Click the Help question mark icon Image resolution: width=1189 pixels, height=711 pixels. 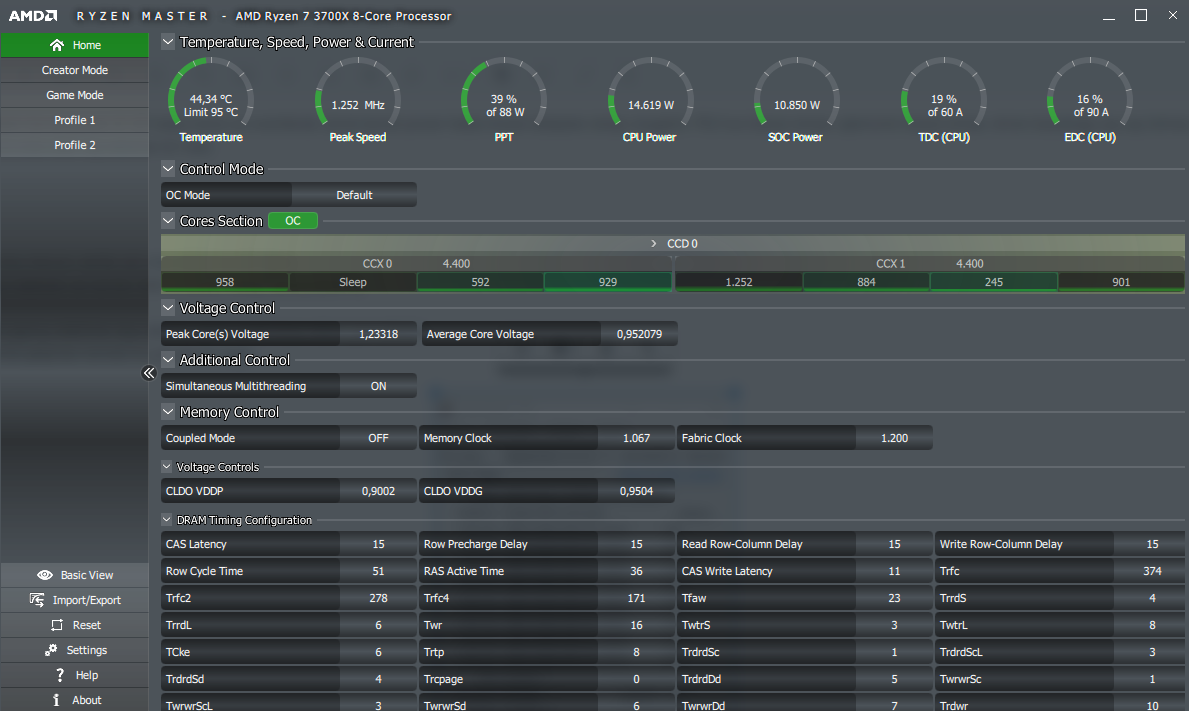[60, 675]
